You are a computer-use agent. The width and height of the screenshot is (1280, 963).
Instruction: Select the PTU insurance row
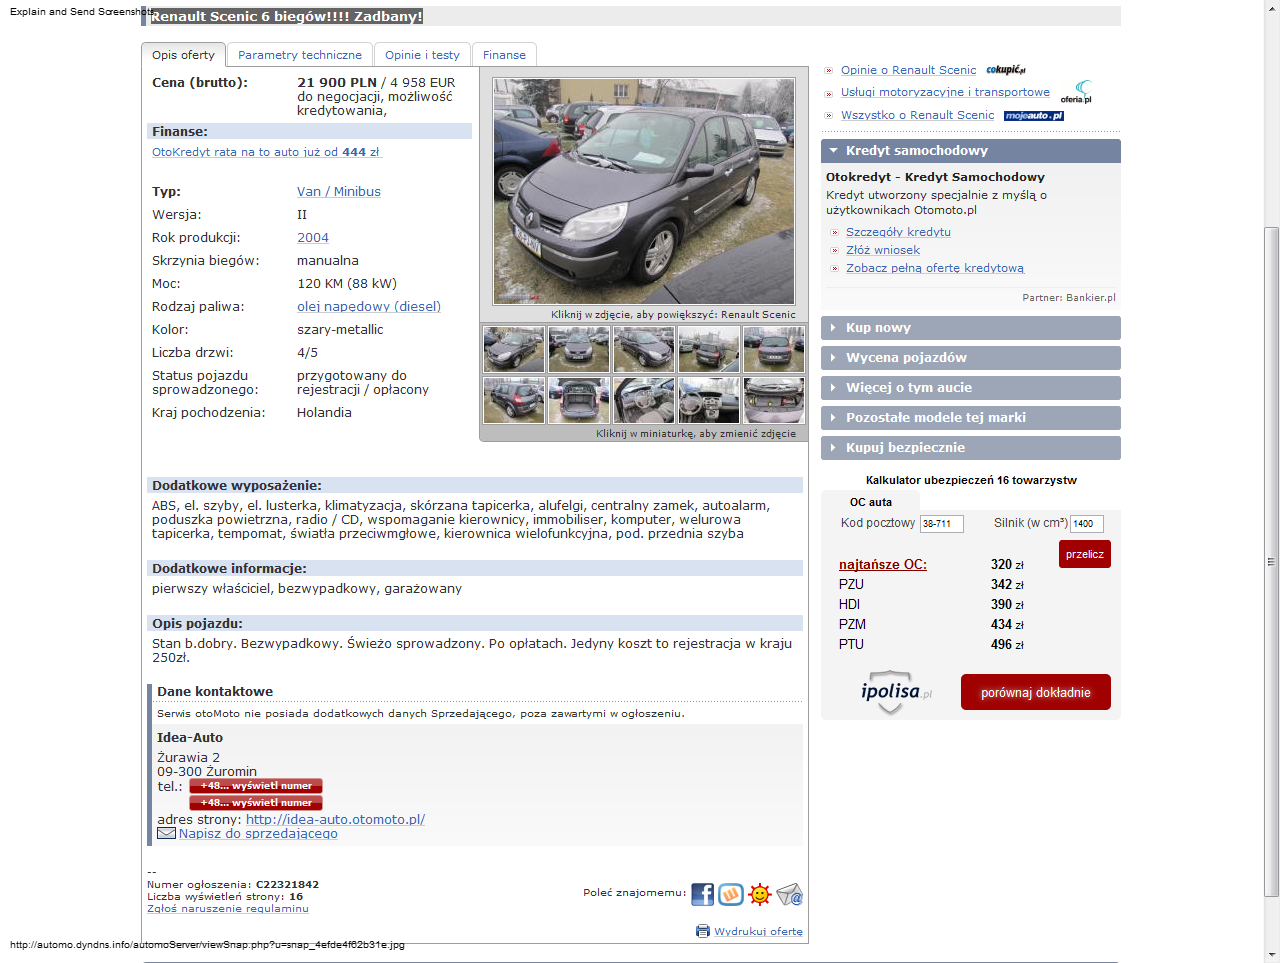click(931, 644)
